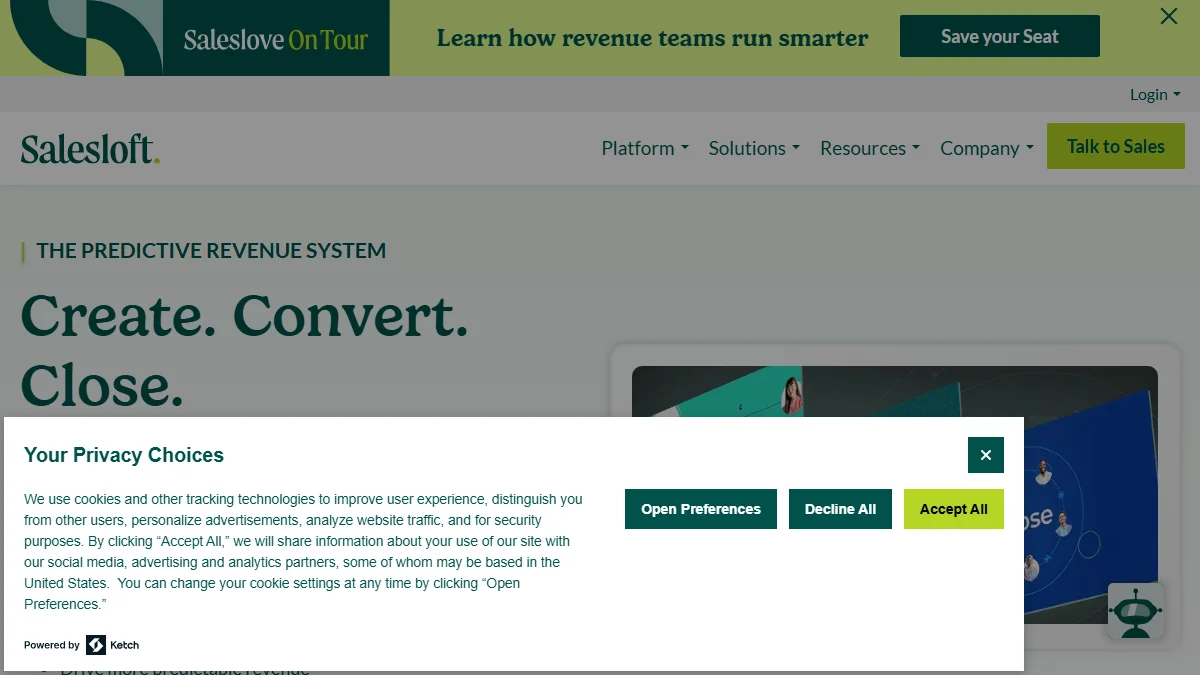Image resolution: width=1200 pixels, height=675 pixels.
Task: Click Accept All cookies
Action: click(x=953, y=509)
